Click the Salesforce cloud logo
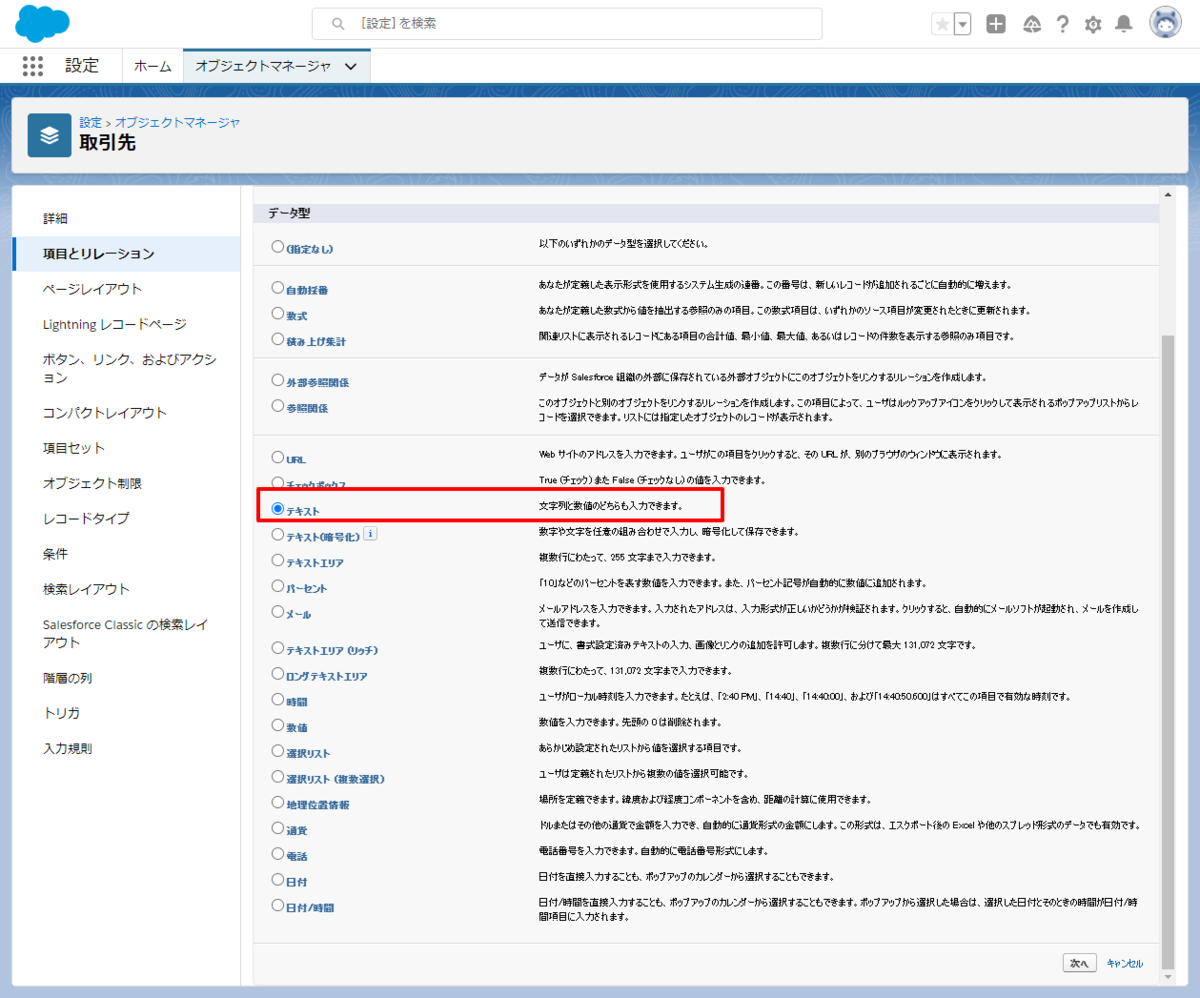The width and height of the screenshot is (1200, 998). (40, 22)
